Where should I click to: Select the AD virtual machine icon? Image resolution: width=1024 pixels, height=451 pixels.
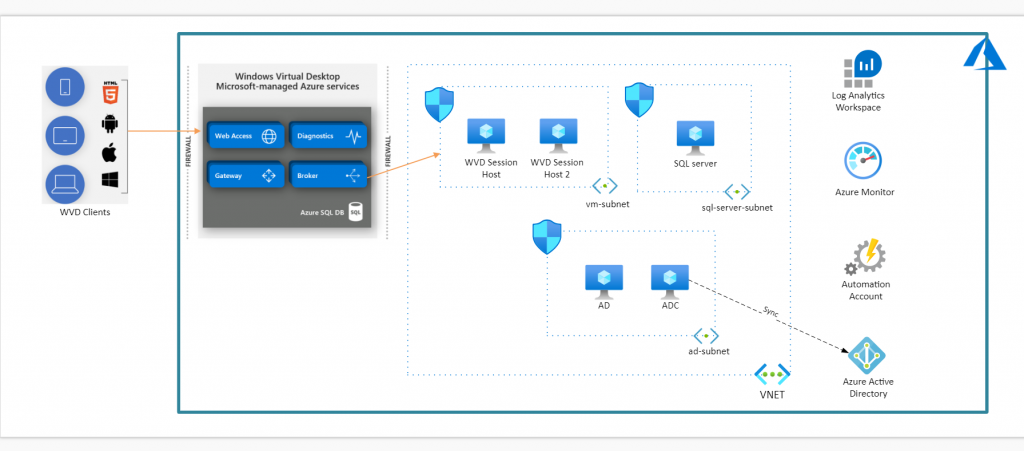pos(604,280)
